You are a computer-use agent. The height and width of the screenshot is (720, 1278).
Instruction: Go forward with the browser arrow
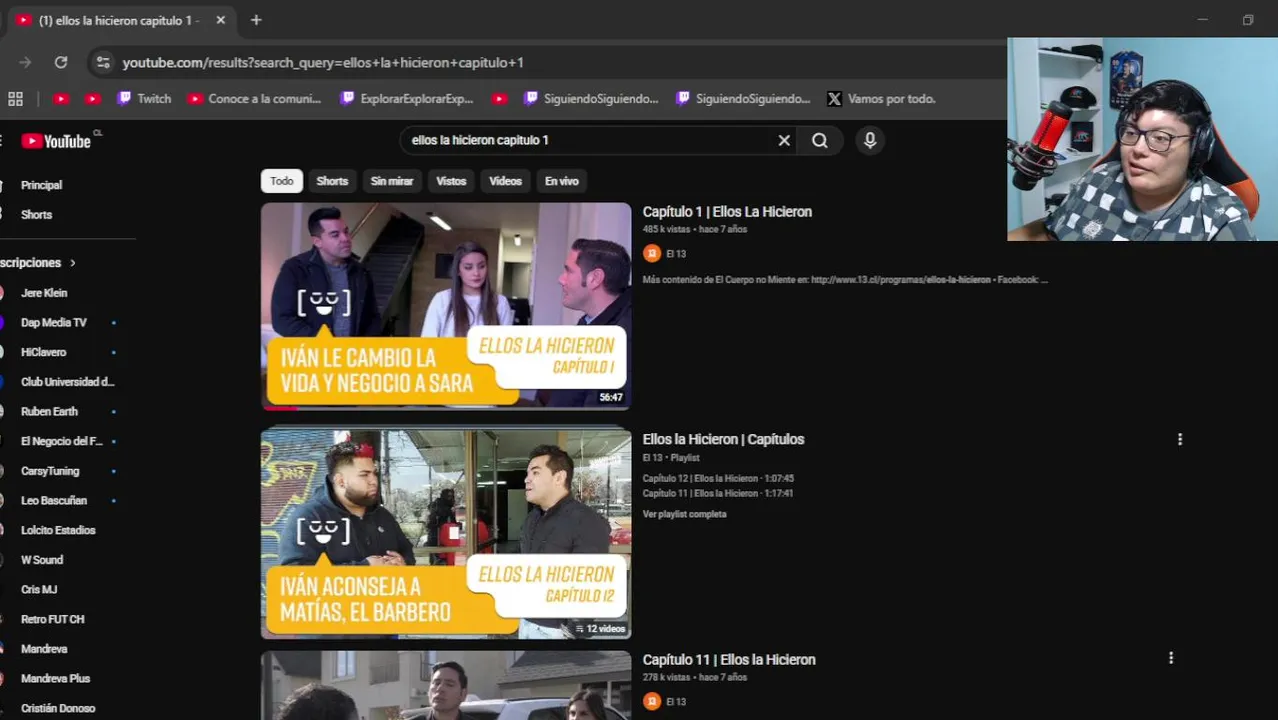(25, 62)
